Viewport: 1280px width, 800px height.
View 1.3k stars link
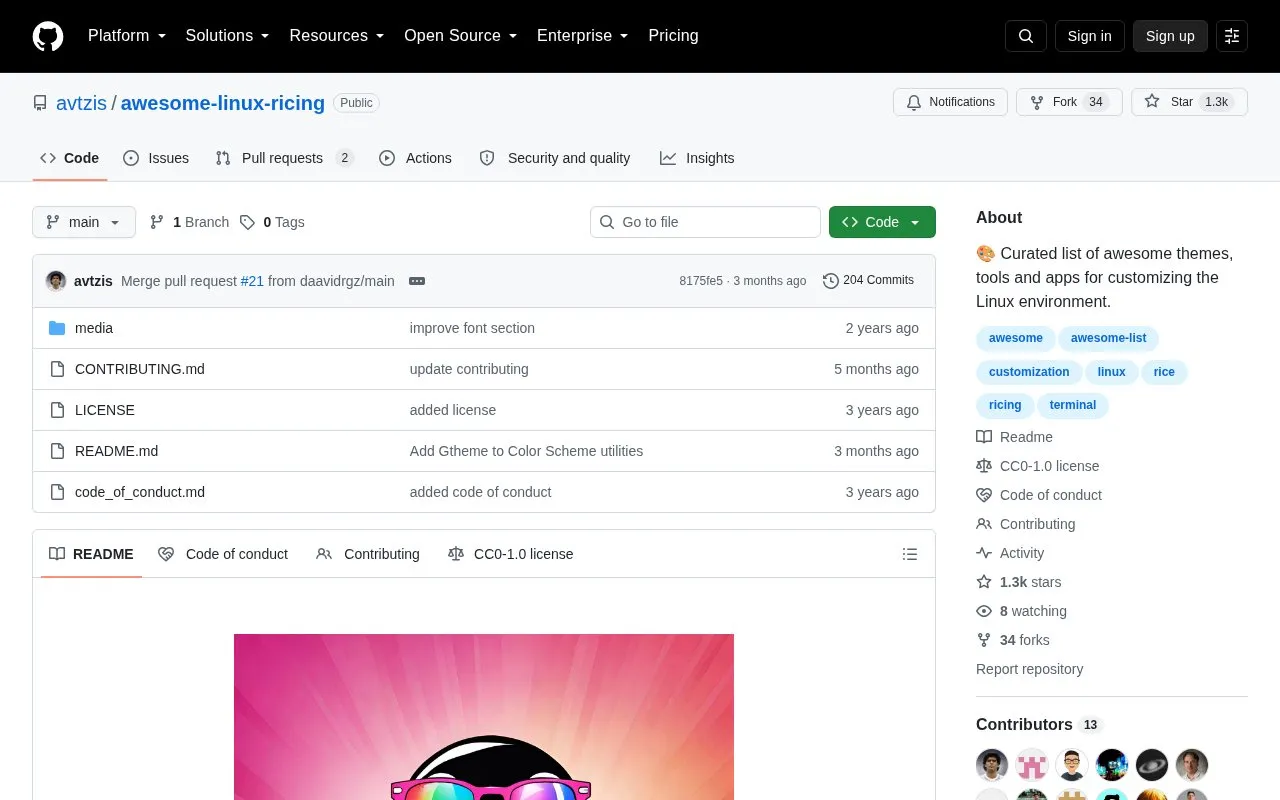[x=1019, y=582]
